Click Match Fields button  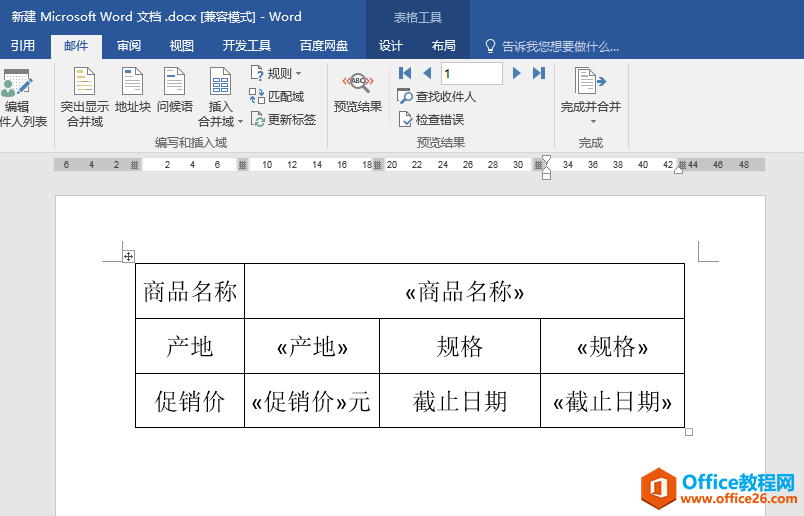tap(277, 97)
